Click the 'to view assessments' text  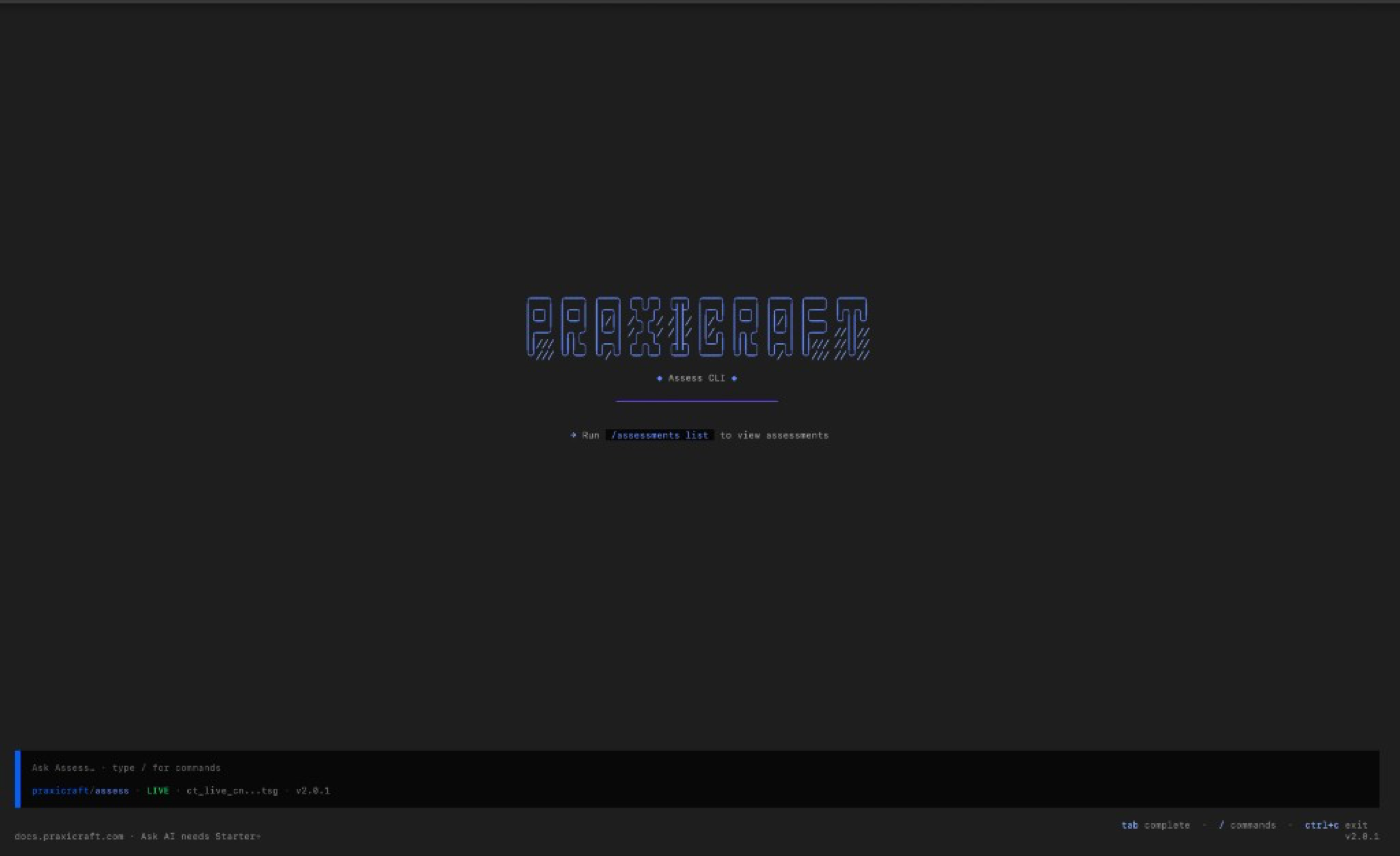(774, 435)
